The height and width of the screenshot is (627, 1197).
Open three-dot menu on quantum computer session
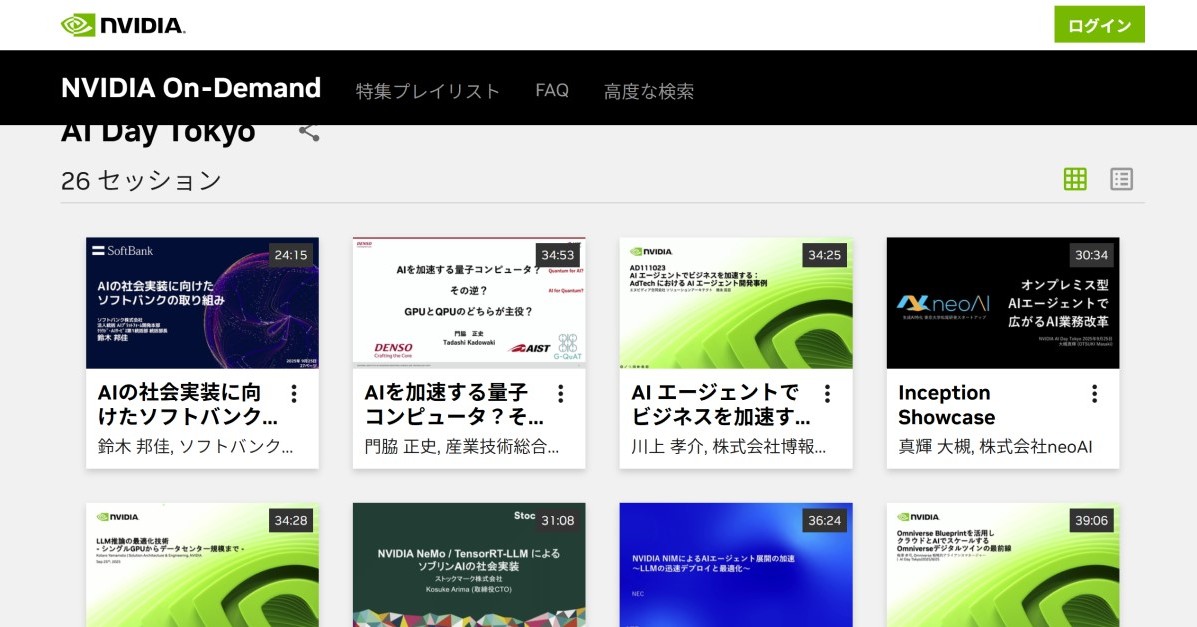561,394
